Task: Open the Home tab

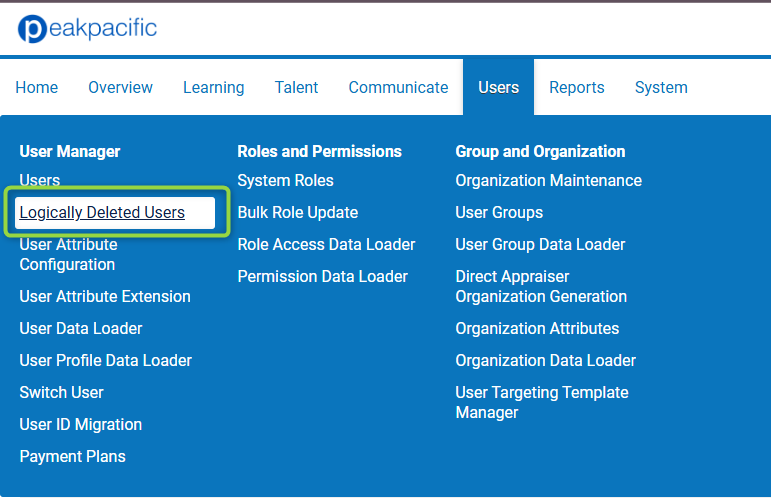Action: [37, 88]
